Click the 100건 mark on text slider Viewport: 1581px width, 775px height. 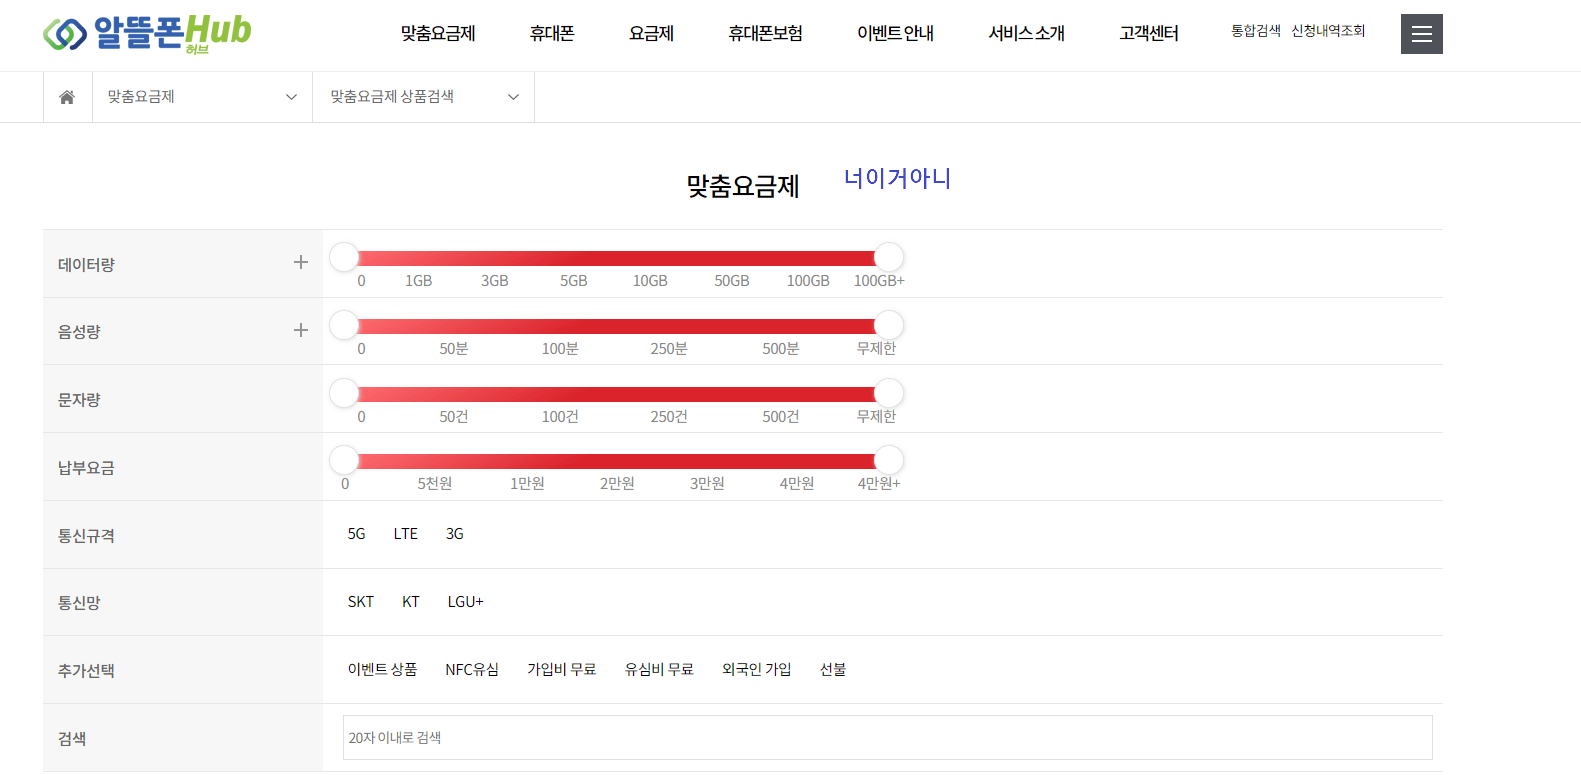[x=560, y=417]
